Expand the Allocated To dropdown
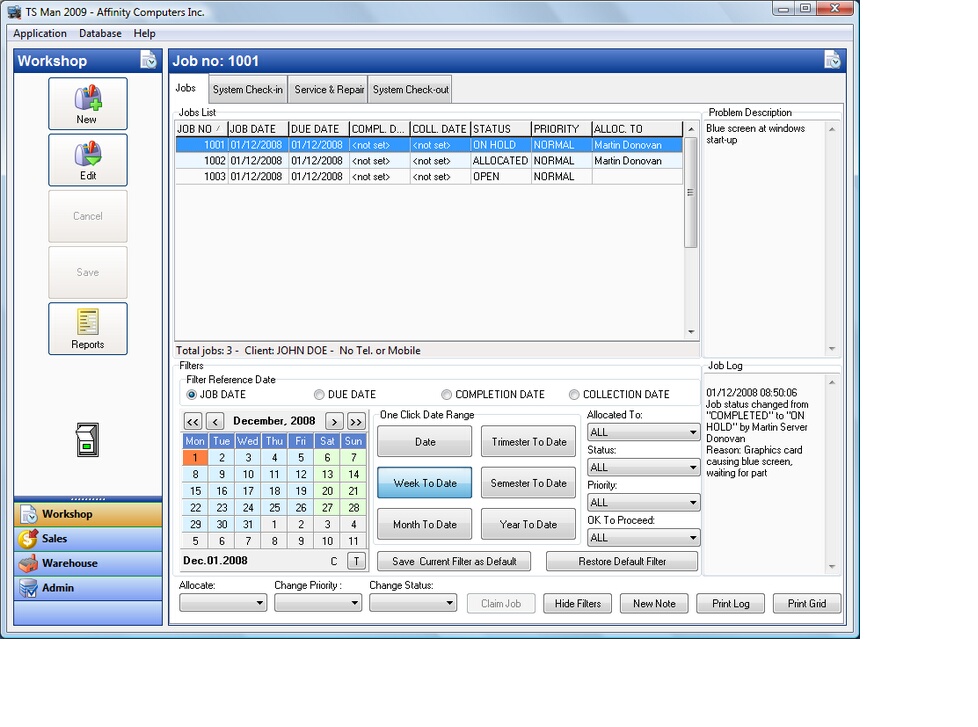The image size is (978, 727). (x=643, y=432)
